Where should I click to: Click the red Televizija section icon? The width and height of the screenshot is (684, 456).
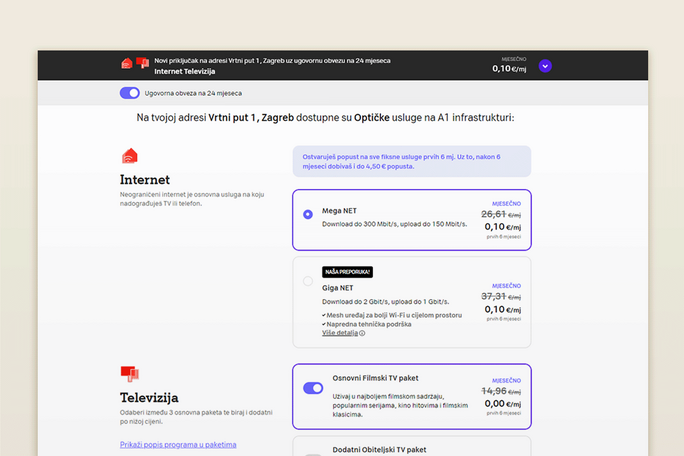click(x=129, y=374)
